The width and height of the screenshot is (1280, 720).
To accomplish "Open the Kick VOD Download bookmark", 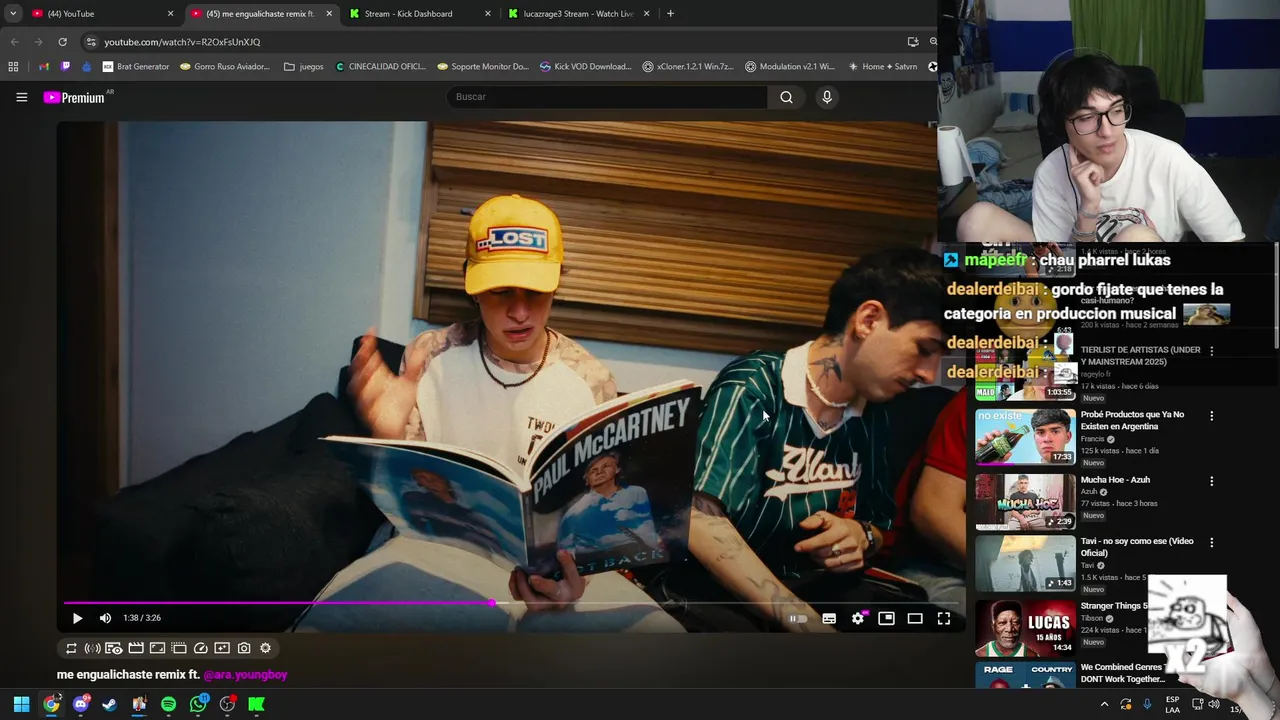I will (x=586, y=67).
